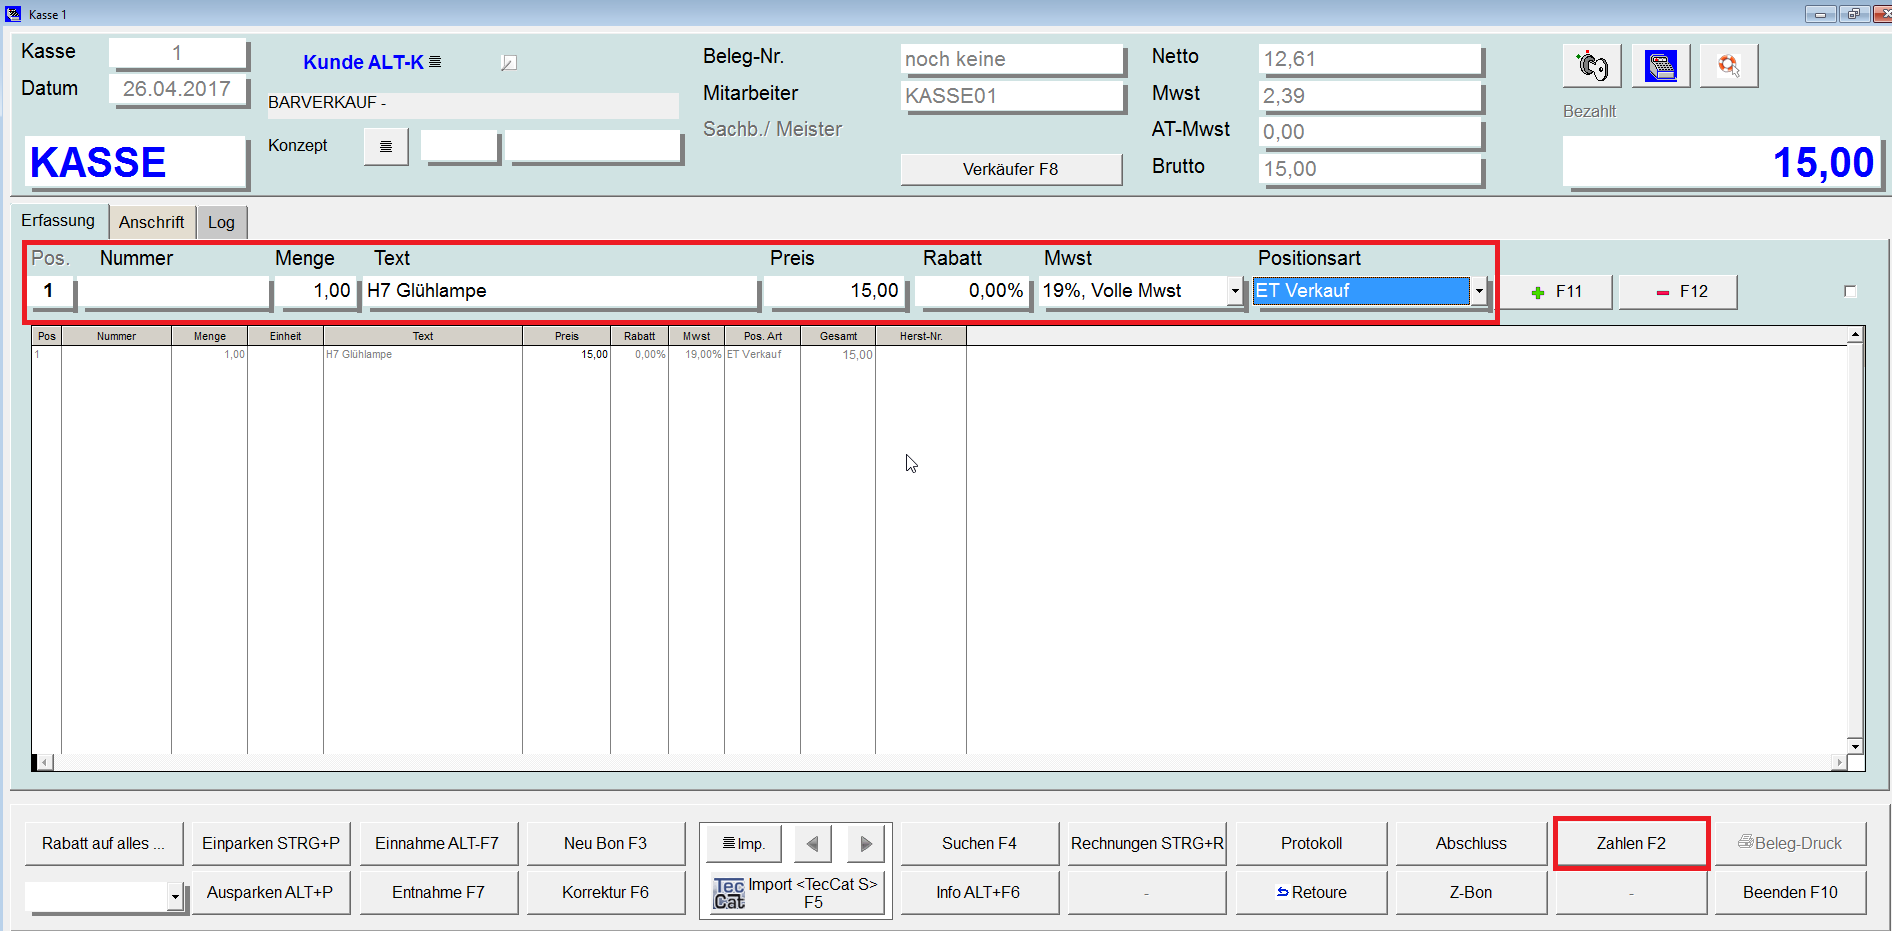Click the Protokoll button
The image size is (1892, 931).
[x=1311, y=843]
